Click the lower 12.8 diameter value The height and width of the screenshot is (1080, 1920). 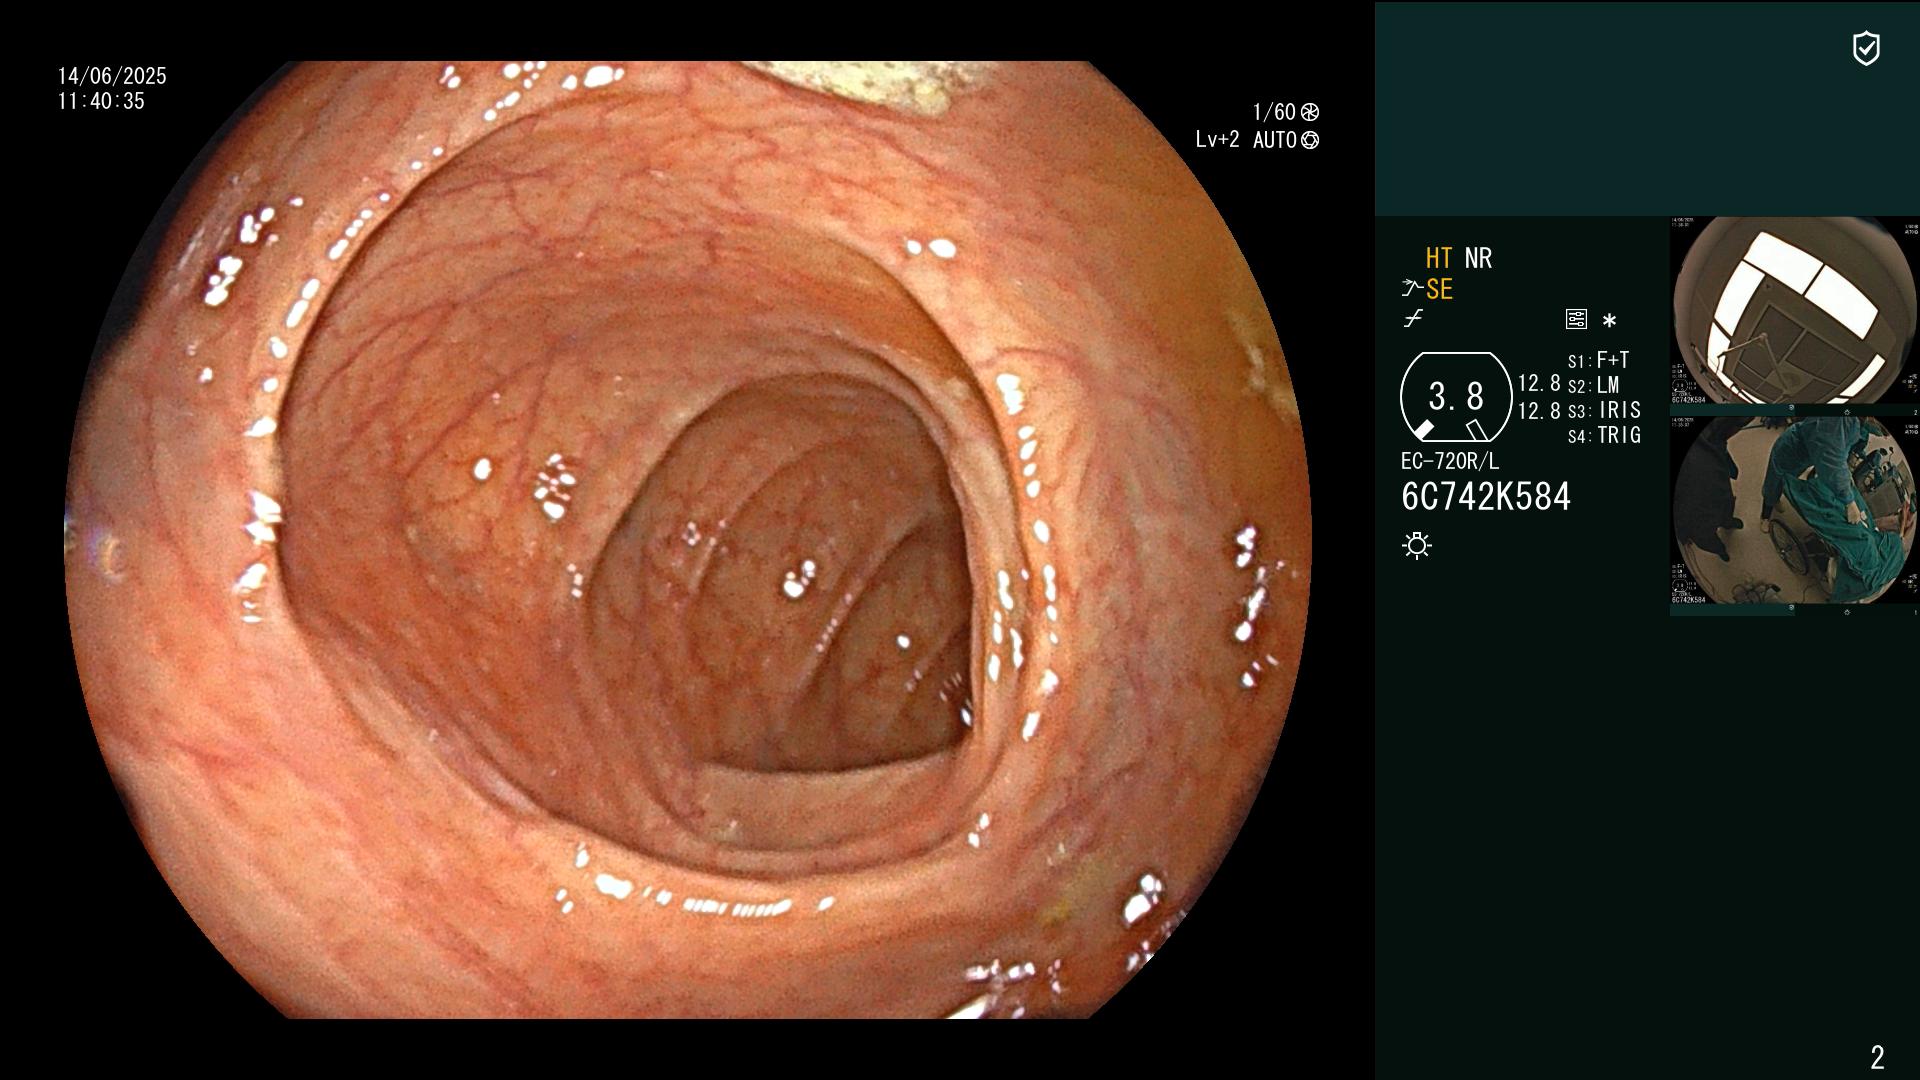coord(1539,410)
